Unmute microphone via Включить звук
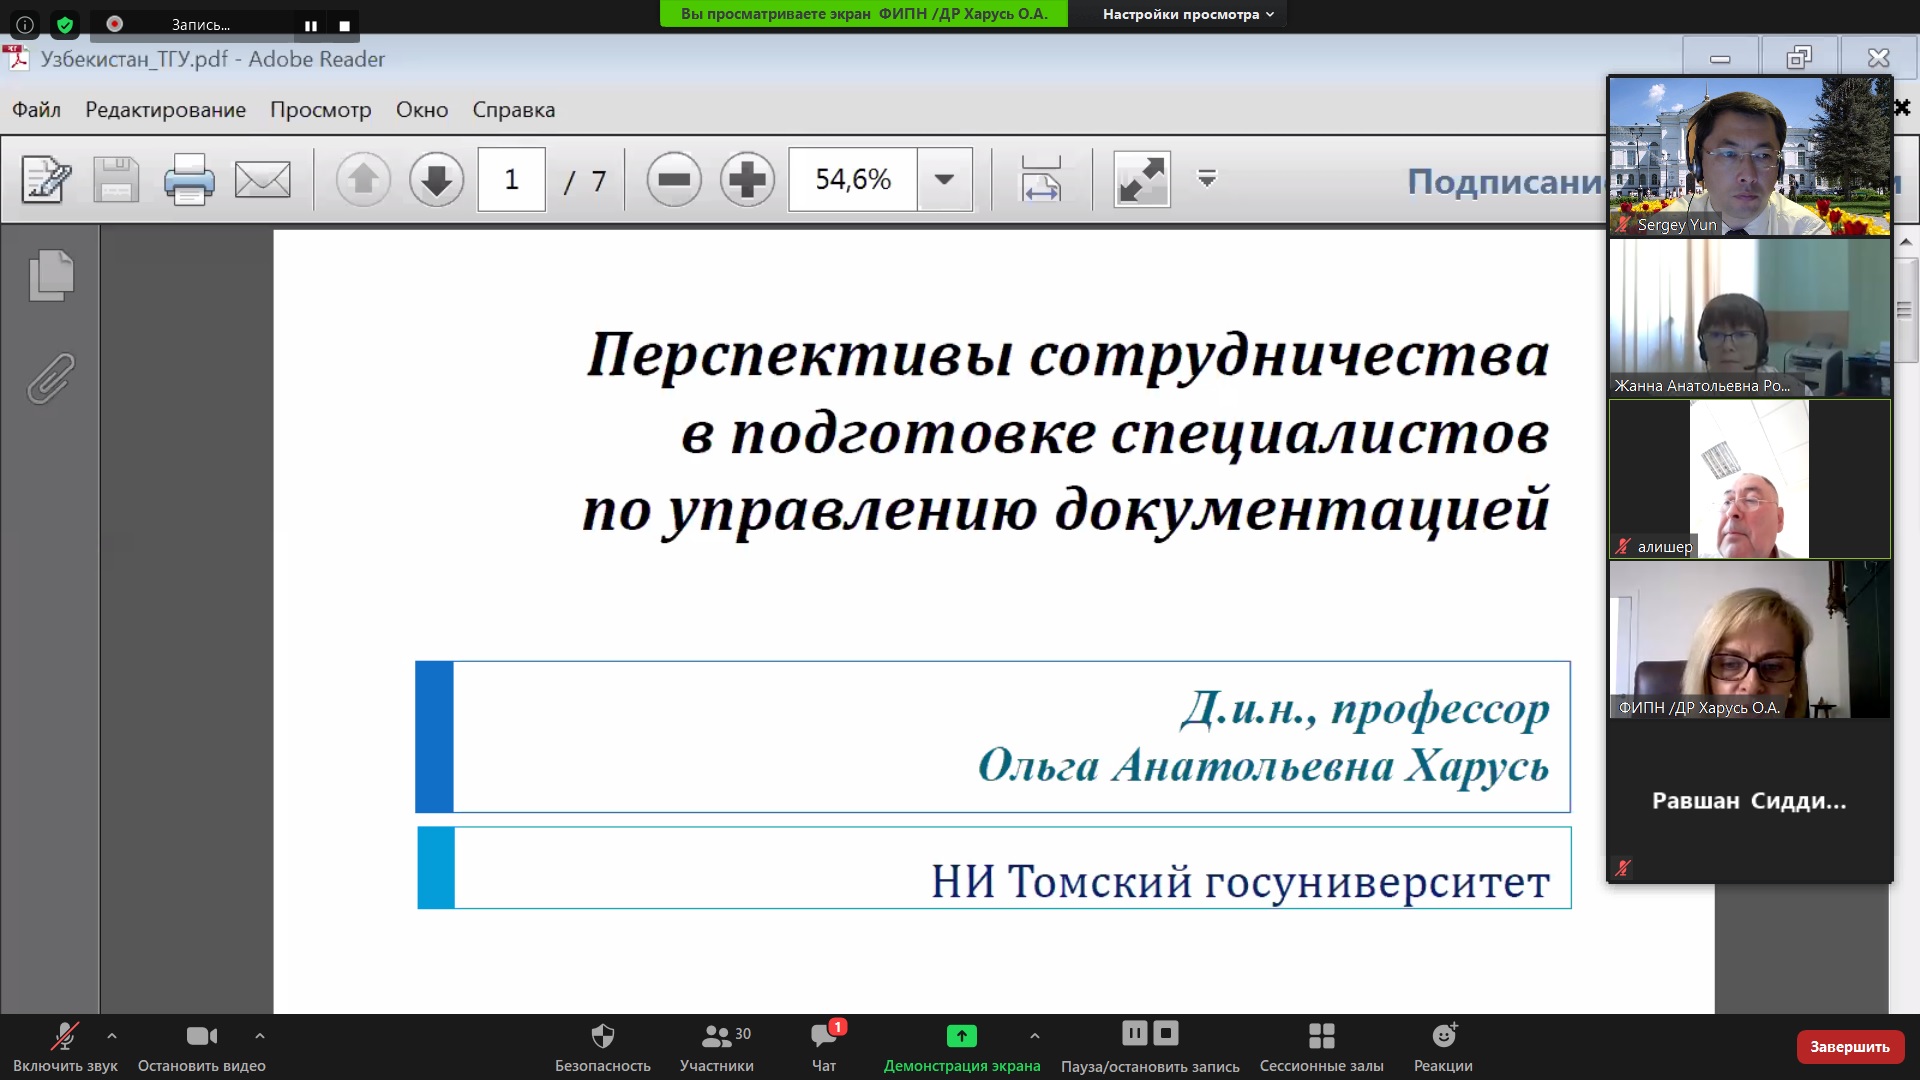 pos(65,1046)
